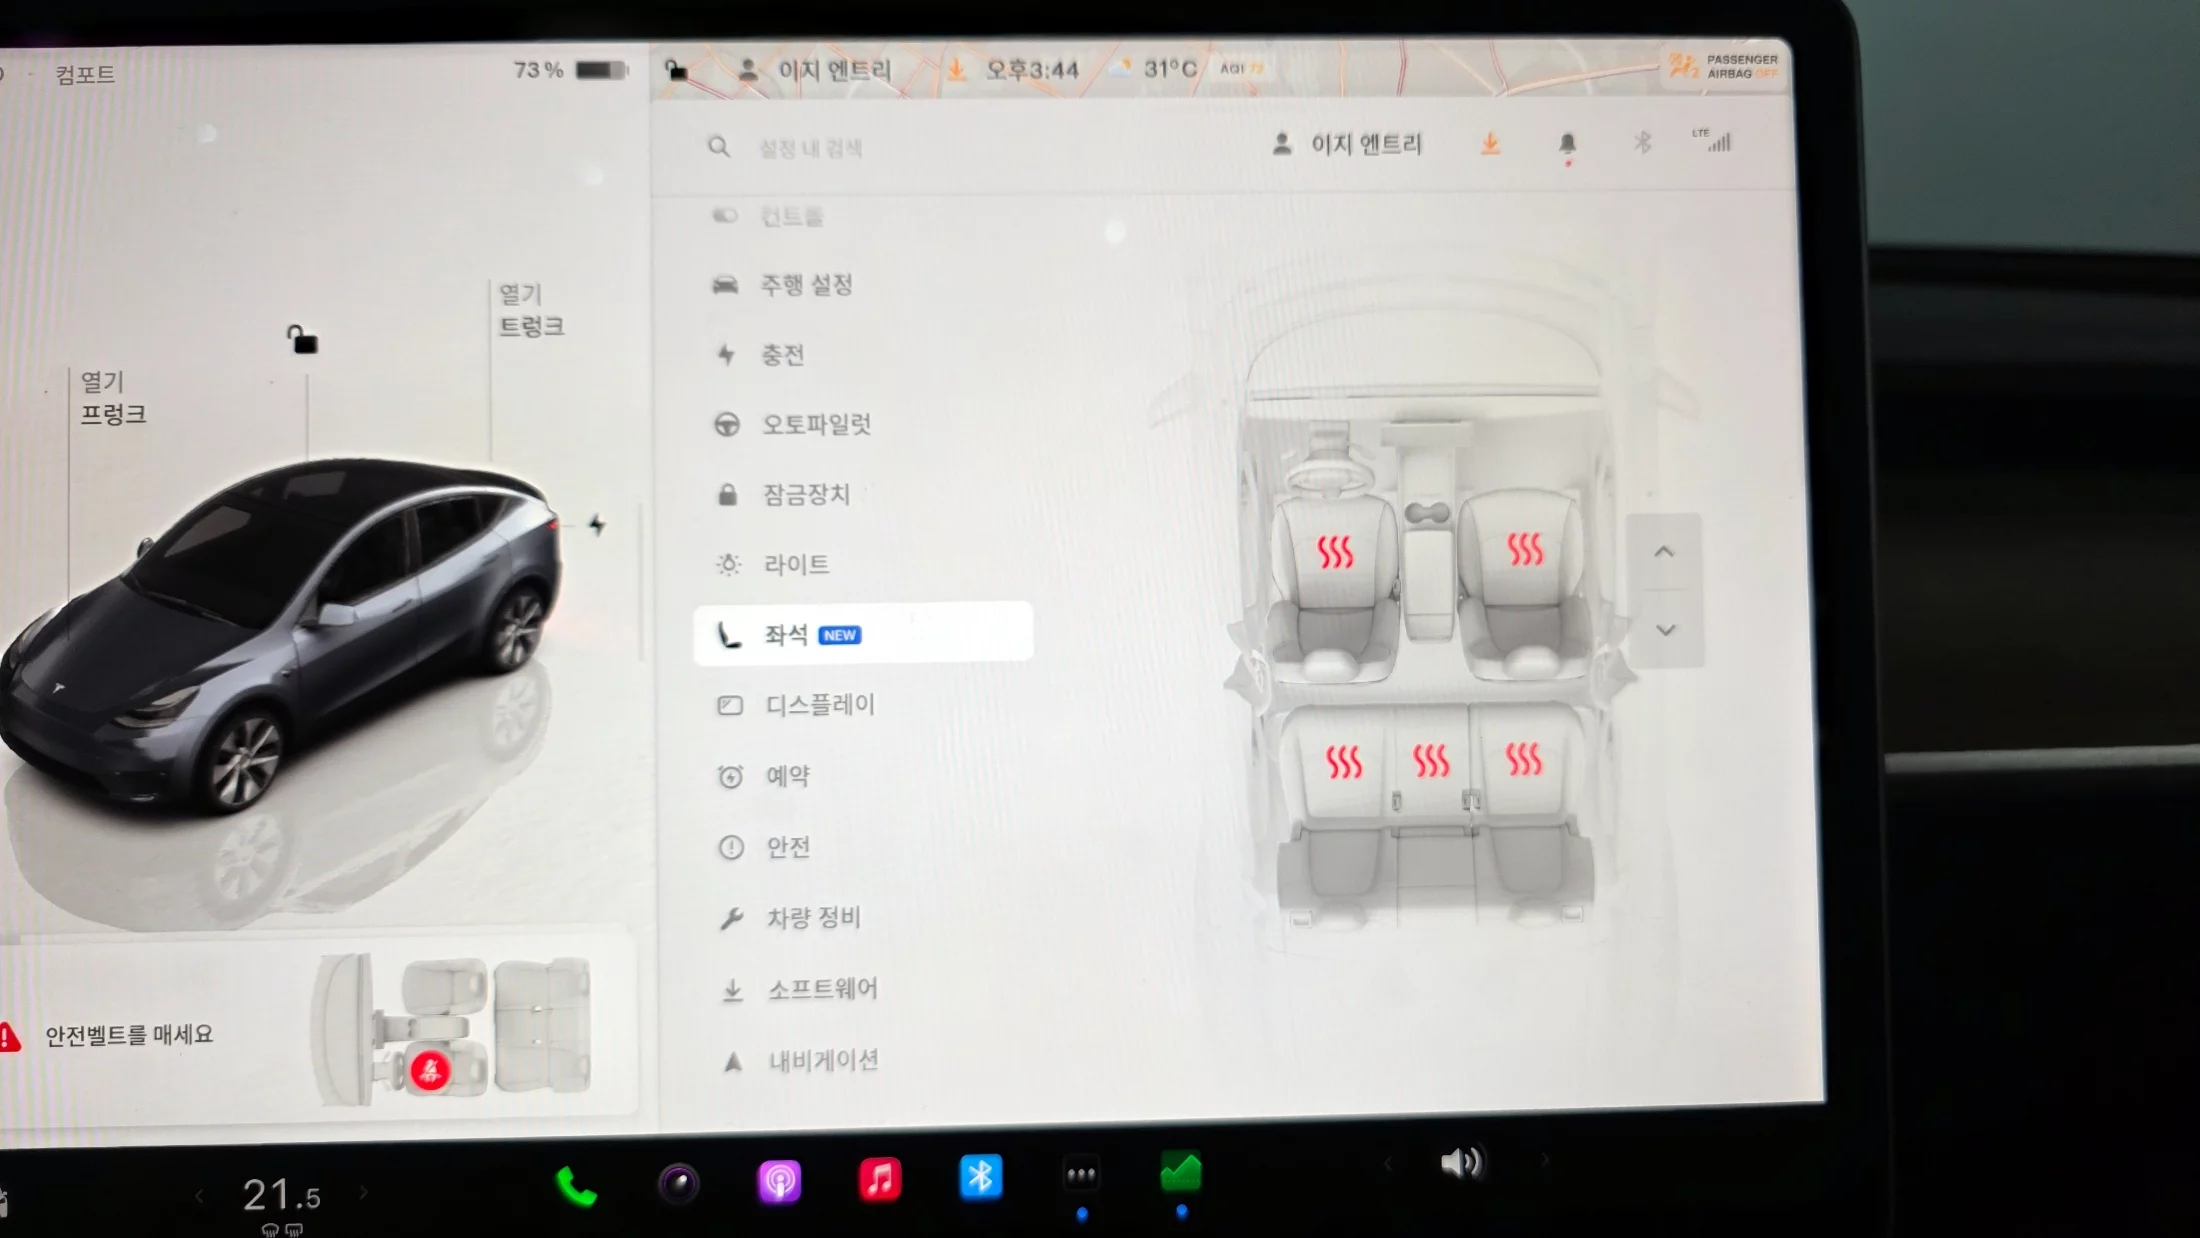Open the Apple Music app
The width and height of the screenshot is (2200, 1238).
[x=880, y=1180]
